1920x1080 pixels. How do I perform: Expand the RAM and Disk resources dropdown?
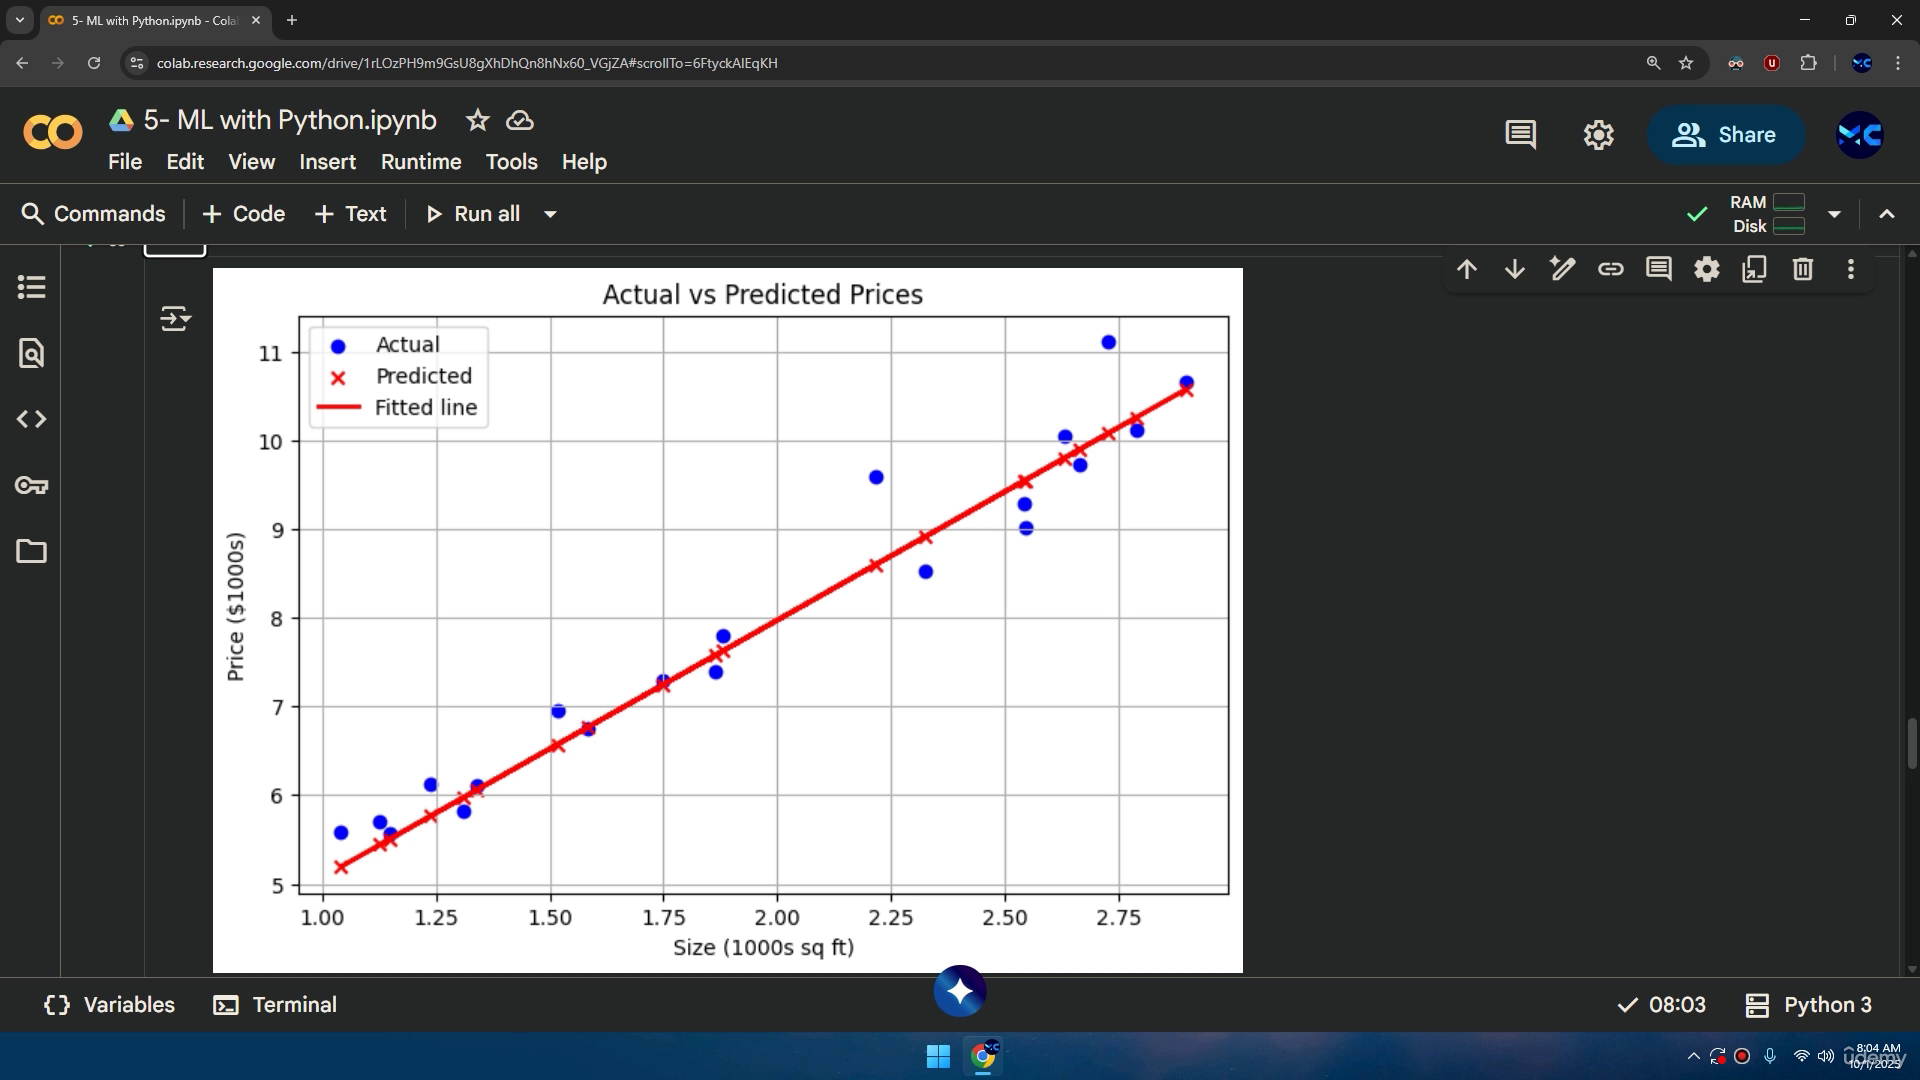point(1834,214)
